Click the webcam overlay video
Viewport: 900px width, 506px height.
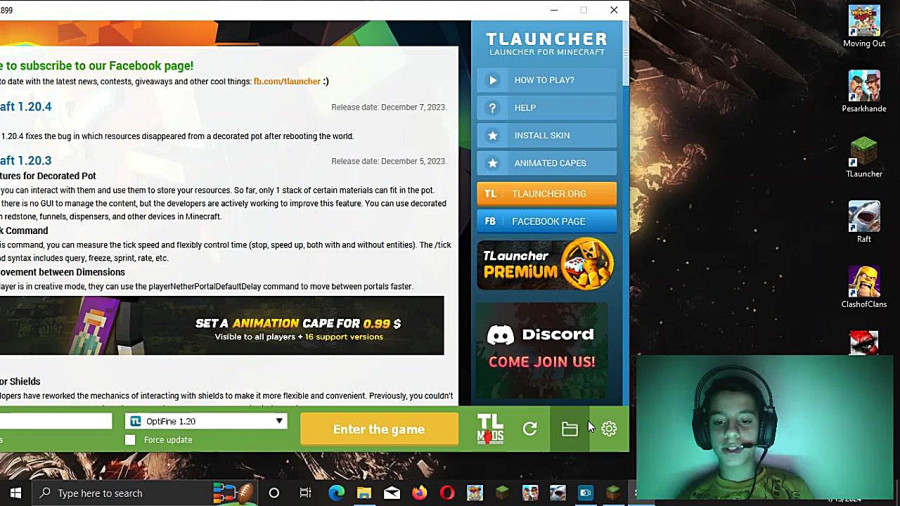click(765, 427)
